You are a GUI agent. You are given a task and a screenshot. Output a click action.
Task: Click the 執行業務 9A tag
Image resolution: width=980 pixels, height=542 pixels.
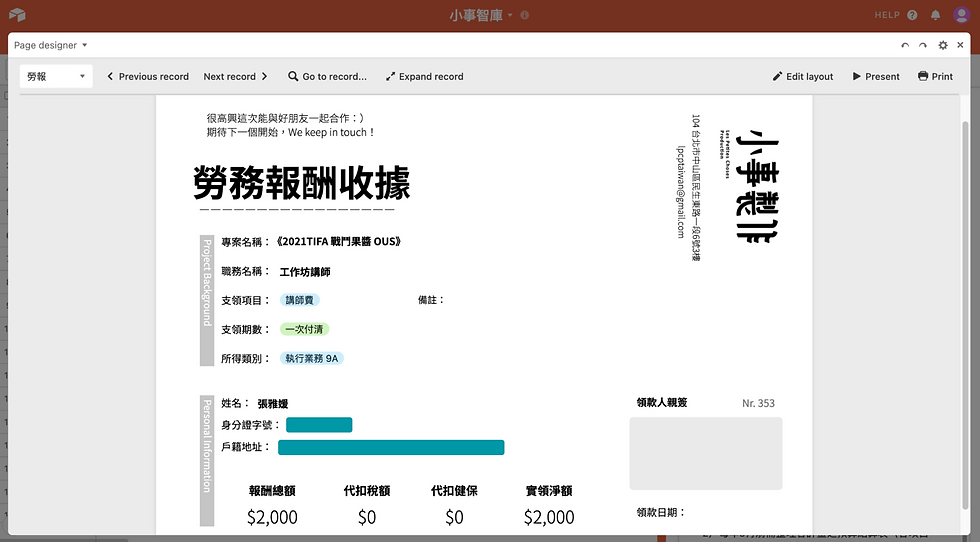pyautogui.click(x=311, y=358)
